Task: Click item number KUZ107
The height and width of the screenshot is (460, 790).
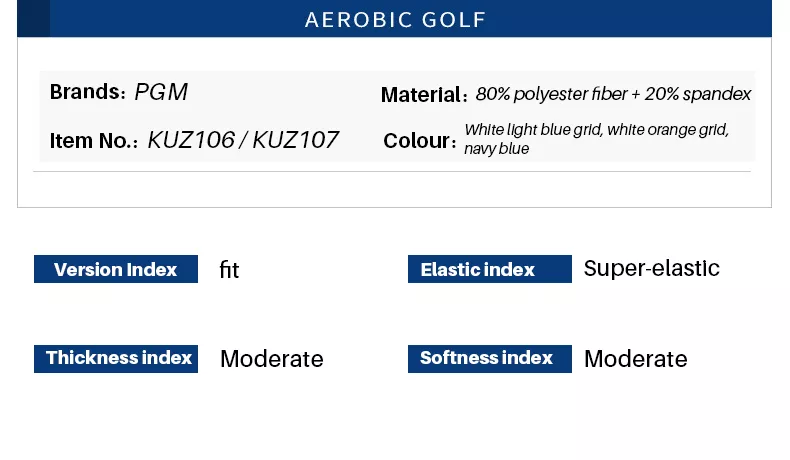Action: pos(295,141)
